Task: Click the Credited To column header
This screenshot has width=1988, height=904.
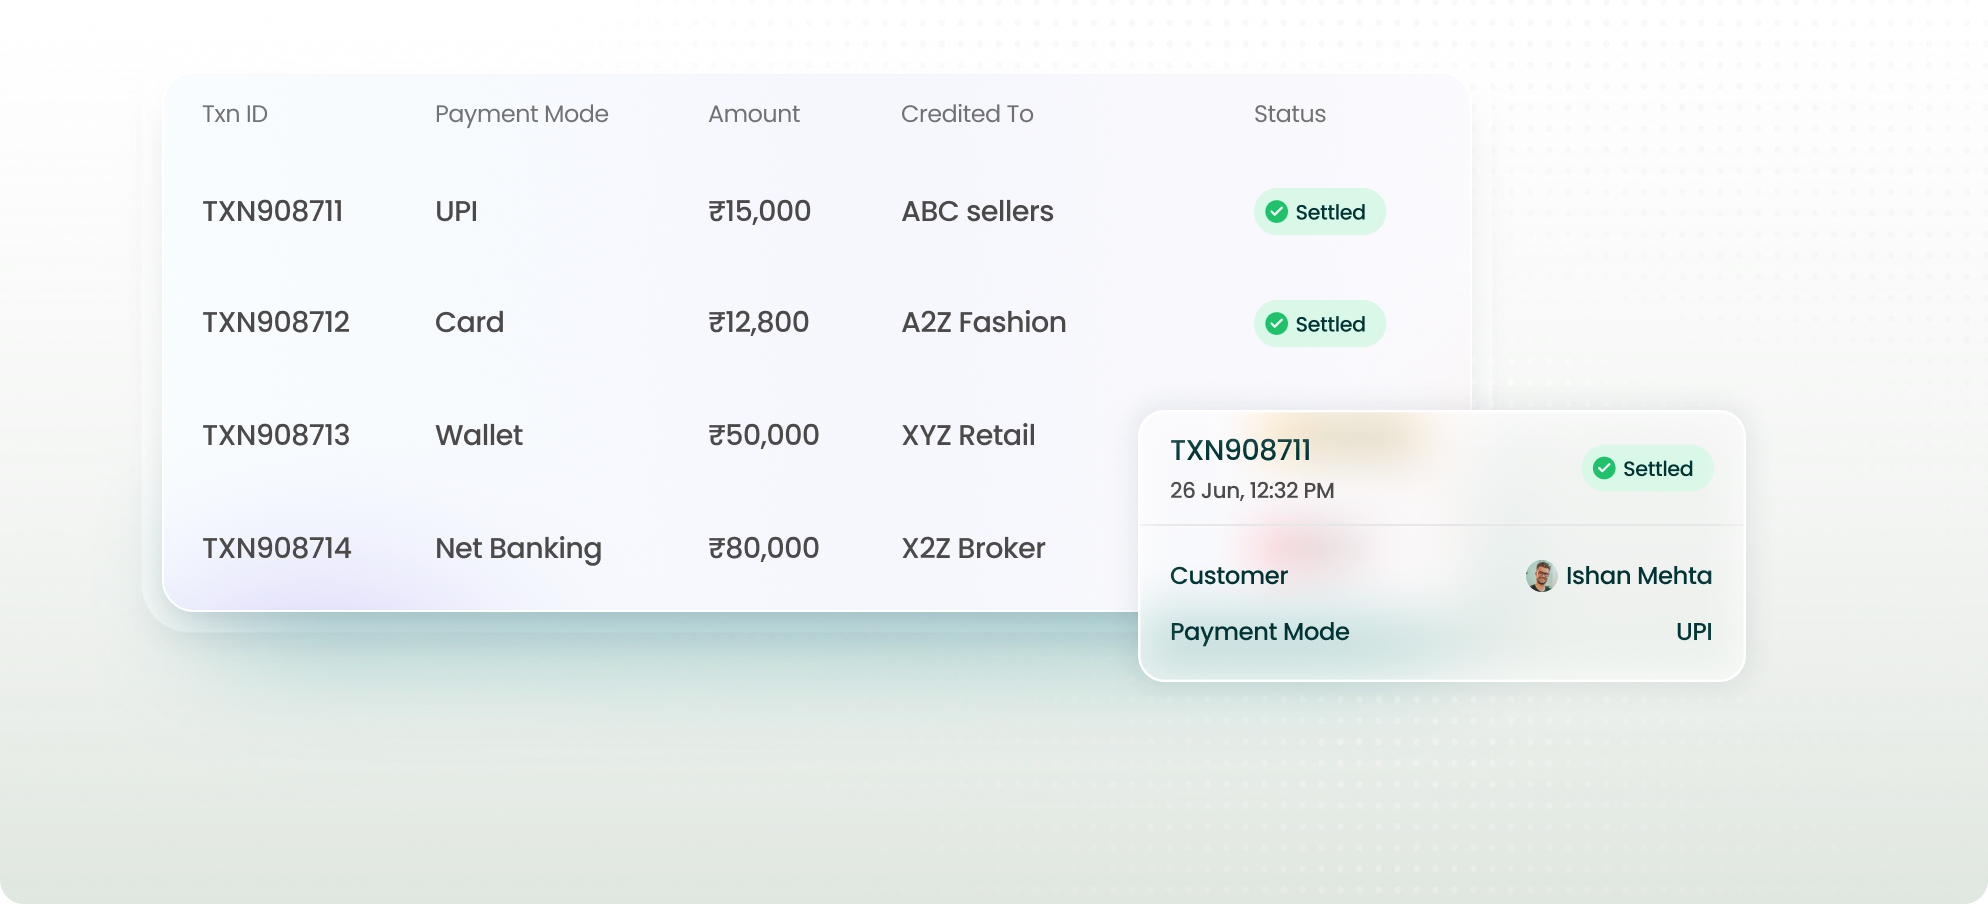Action: tap(967, 114)
